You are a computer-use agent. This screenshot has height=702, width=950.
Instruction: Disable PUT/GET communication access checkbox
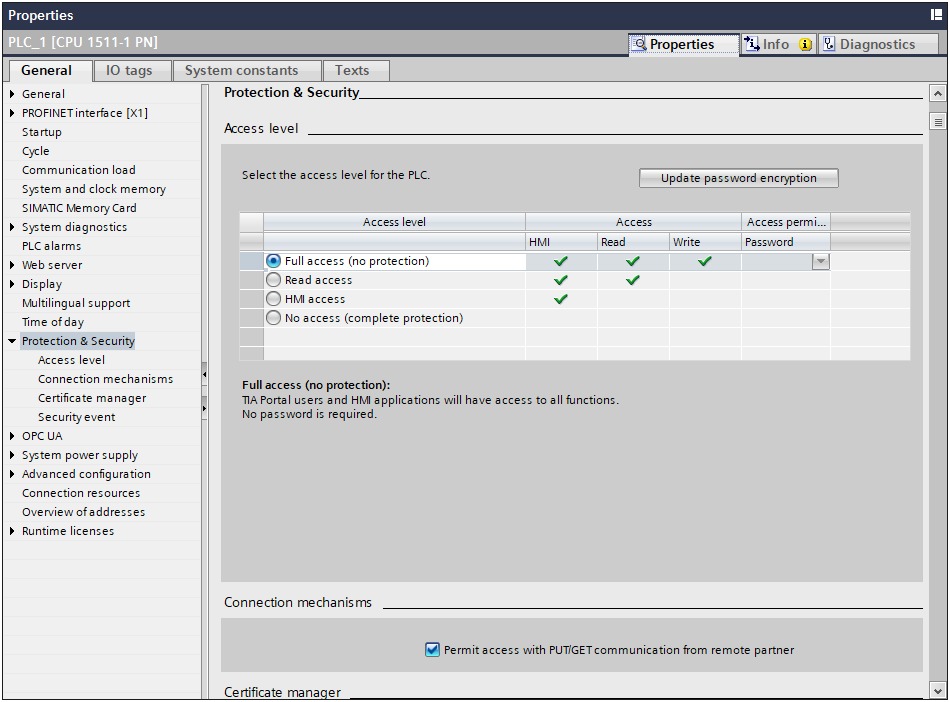[432, 650]
